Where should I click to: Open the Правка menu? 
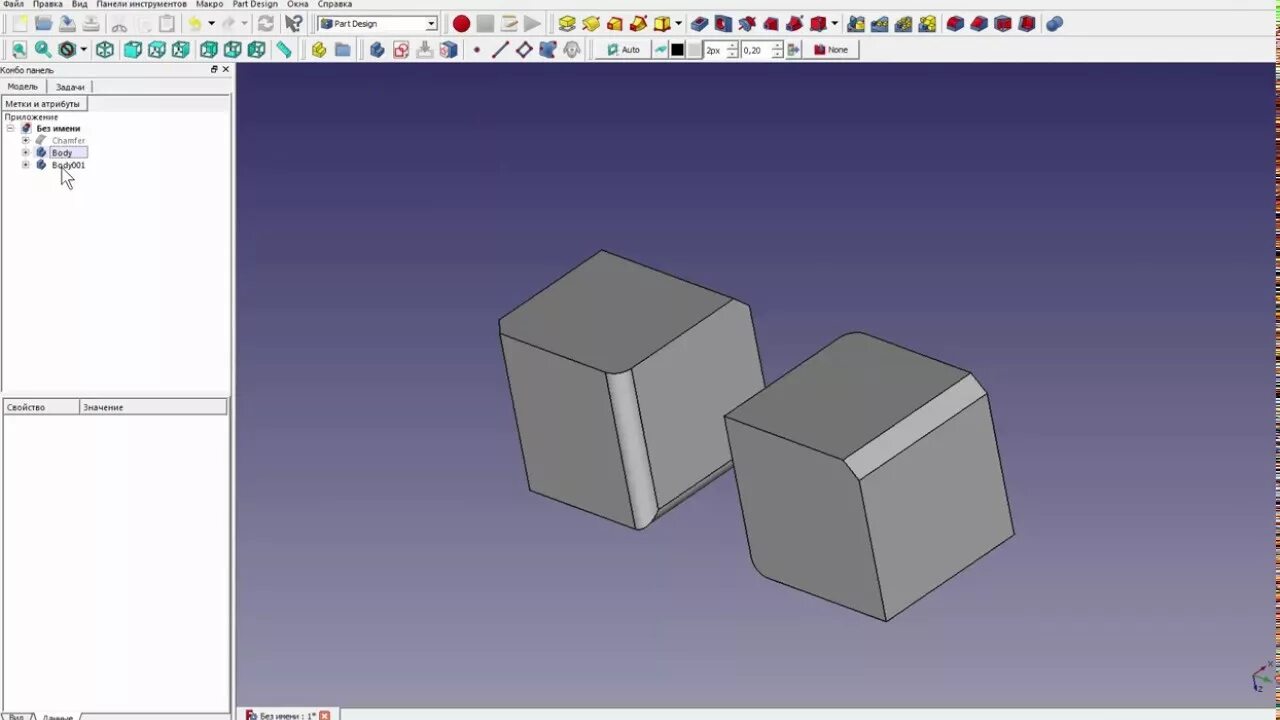click(47, 4)
